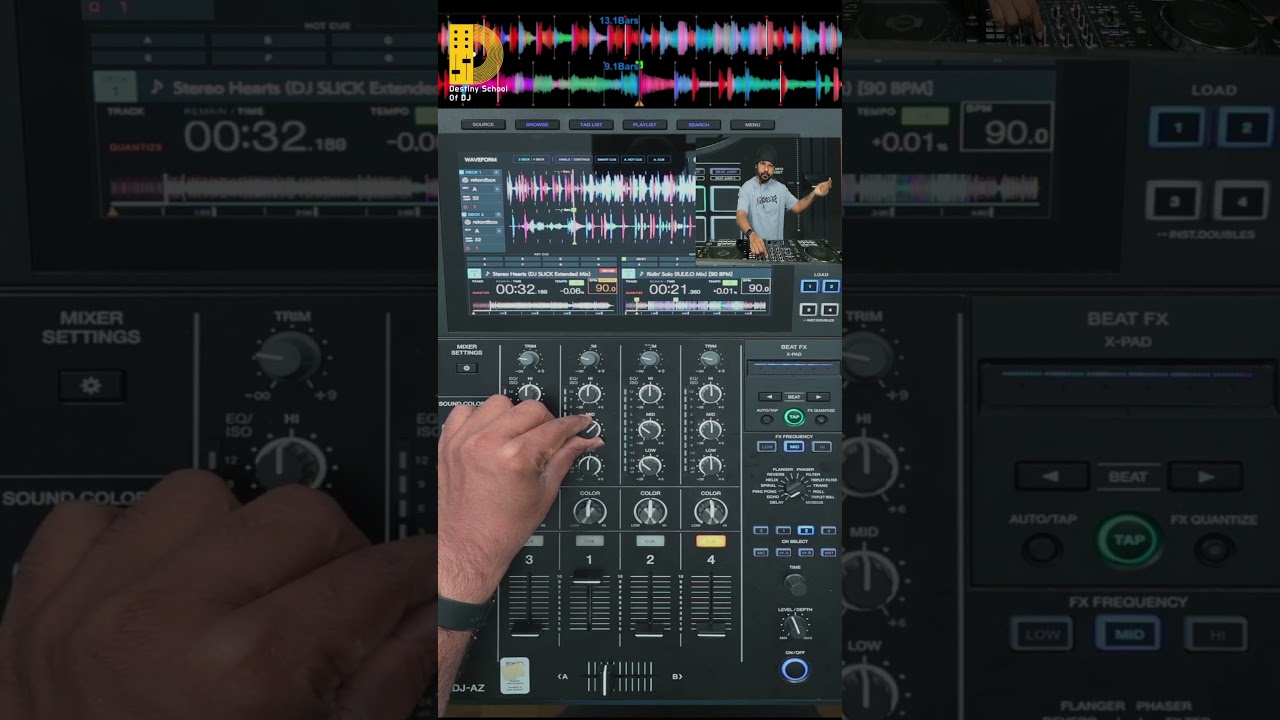This screenshot has width=1280, height=720.
Task: Adjust channel 3 TRIM knob
Action: (529, 359)
